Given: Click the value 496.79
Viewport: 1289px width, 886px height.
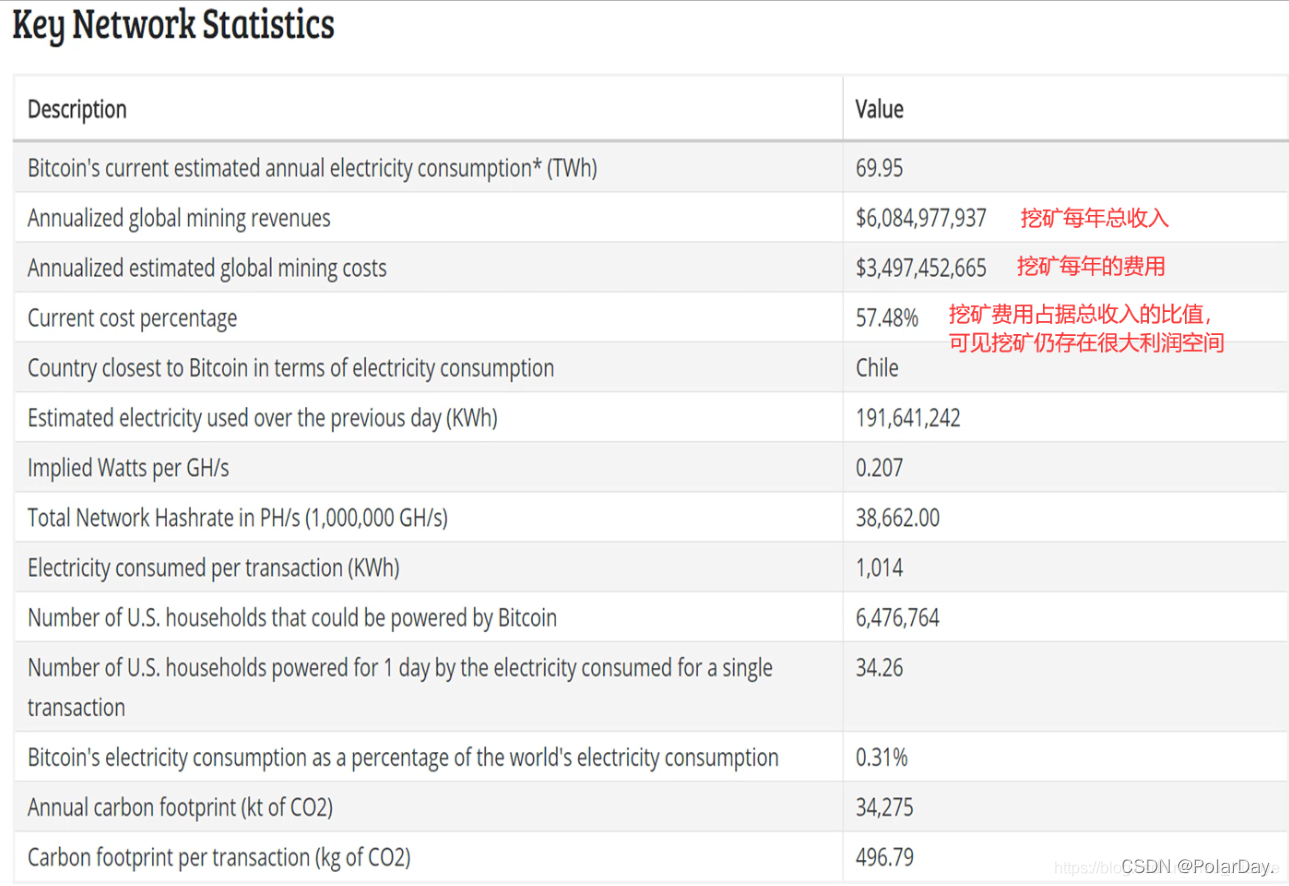Looking at the screenshot, I should pos(884,858).
